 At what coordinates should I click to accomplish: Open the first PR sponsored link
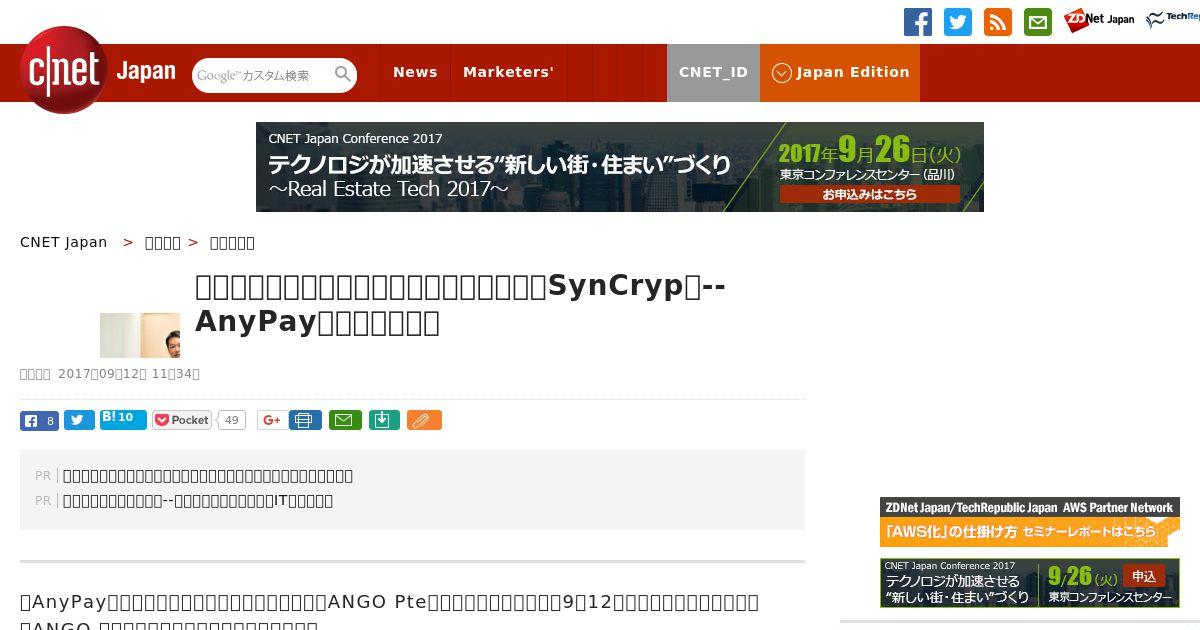[208, 476]
